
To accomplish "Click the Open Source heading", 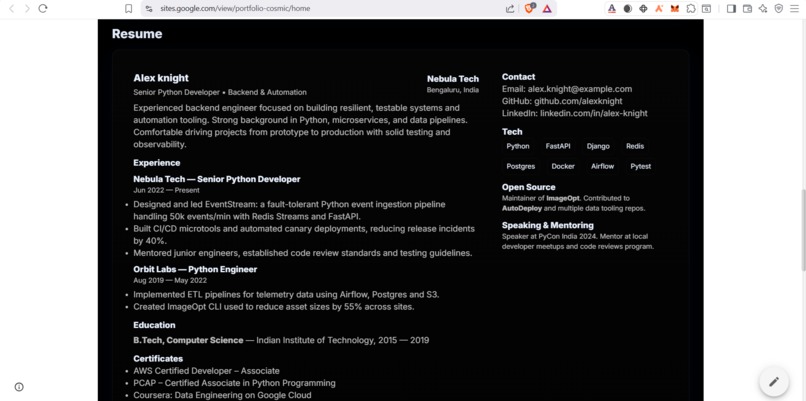I will coord(528,187).
